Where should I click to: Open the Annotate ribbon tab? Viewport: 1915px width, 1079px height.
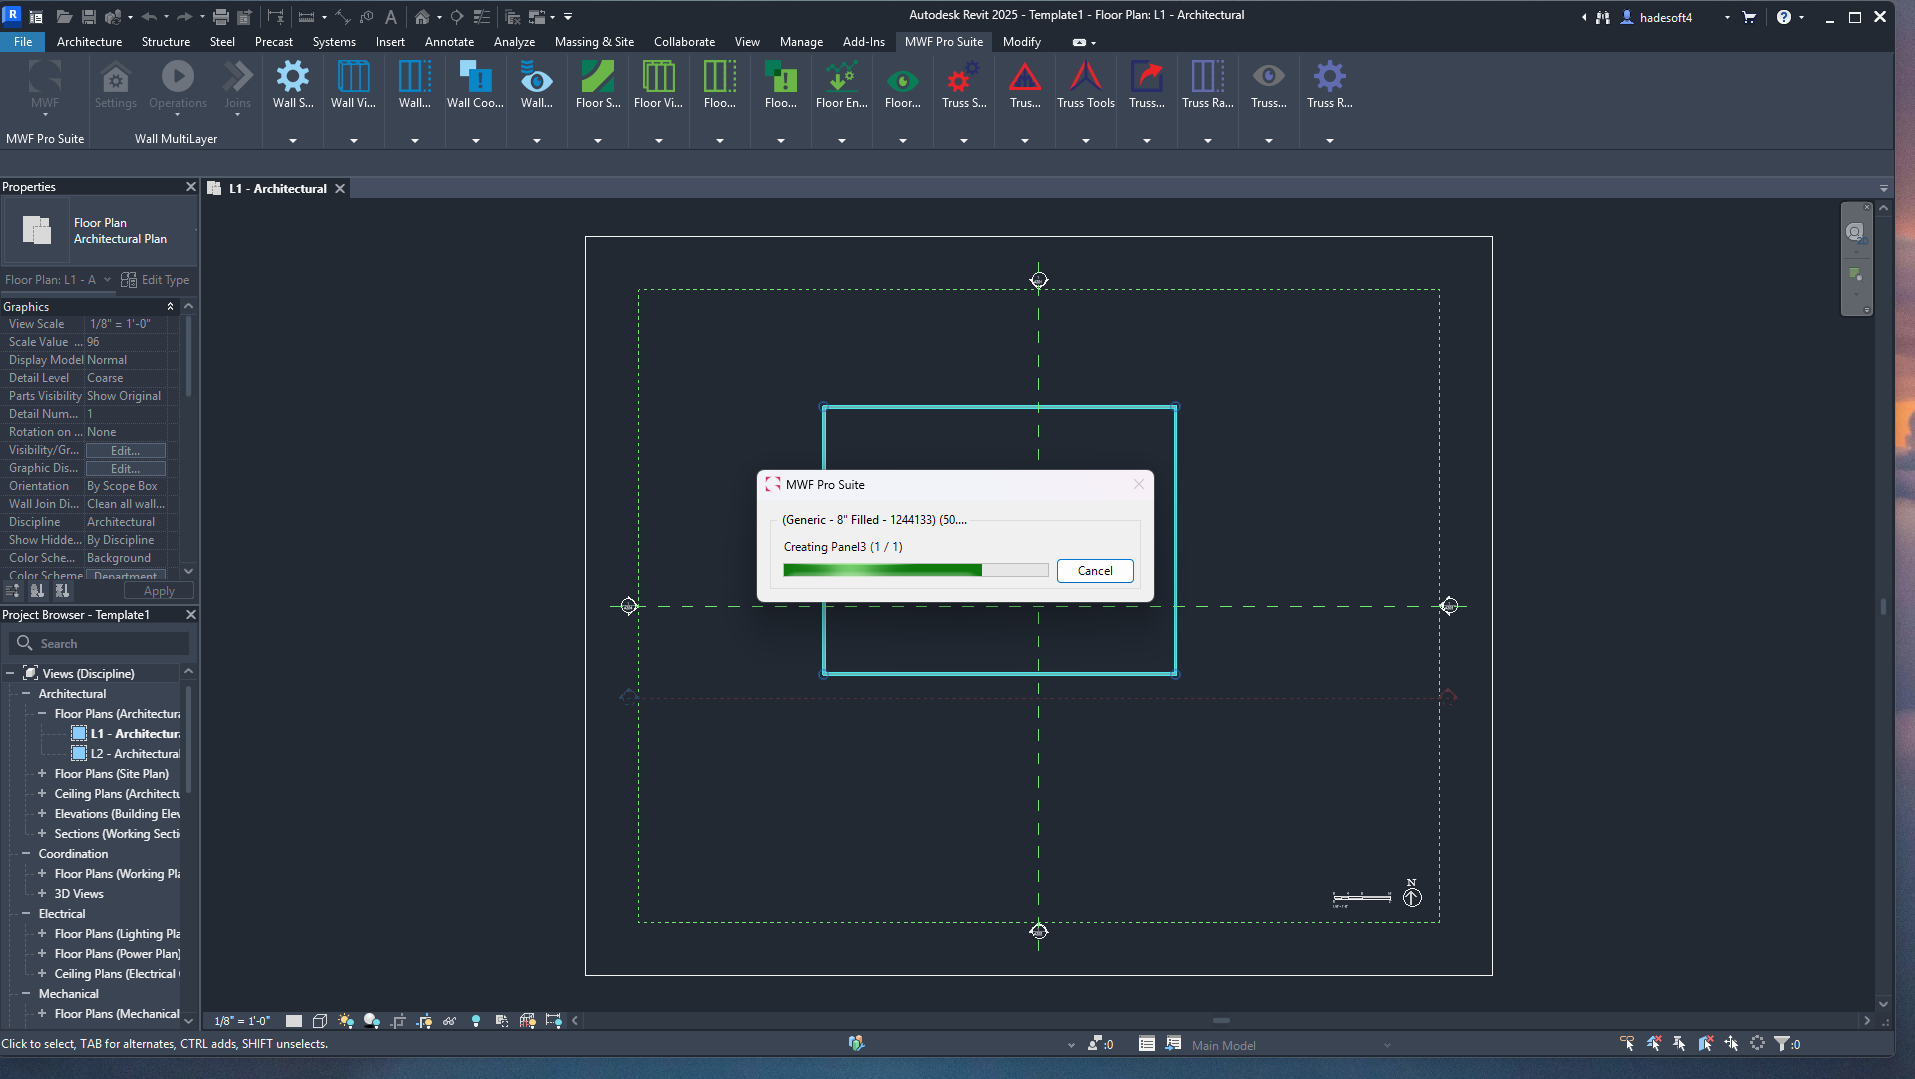pos(449,42)
